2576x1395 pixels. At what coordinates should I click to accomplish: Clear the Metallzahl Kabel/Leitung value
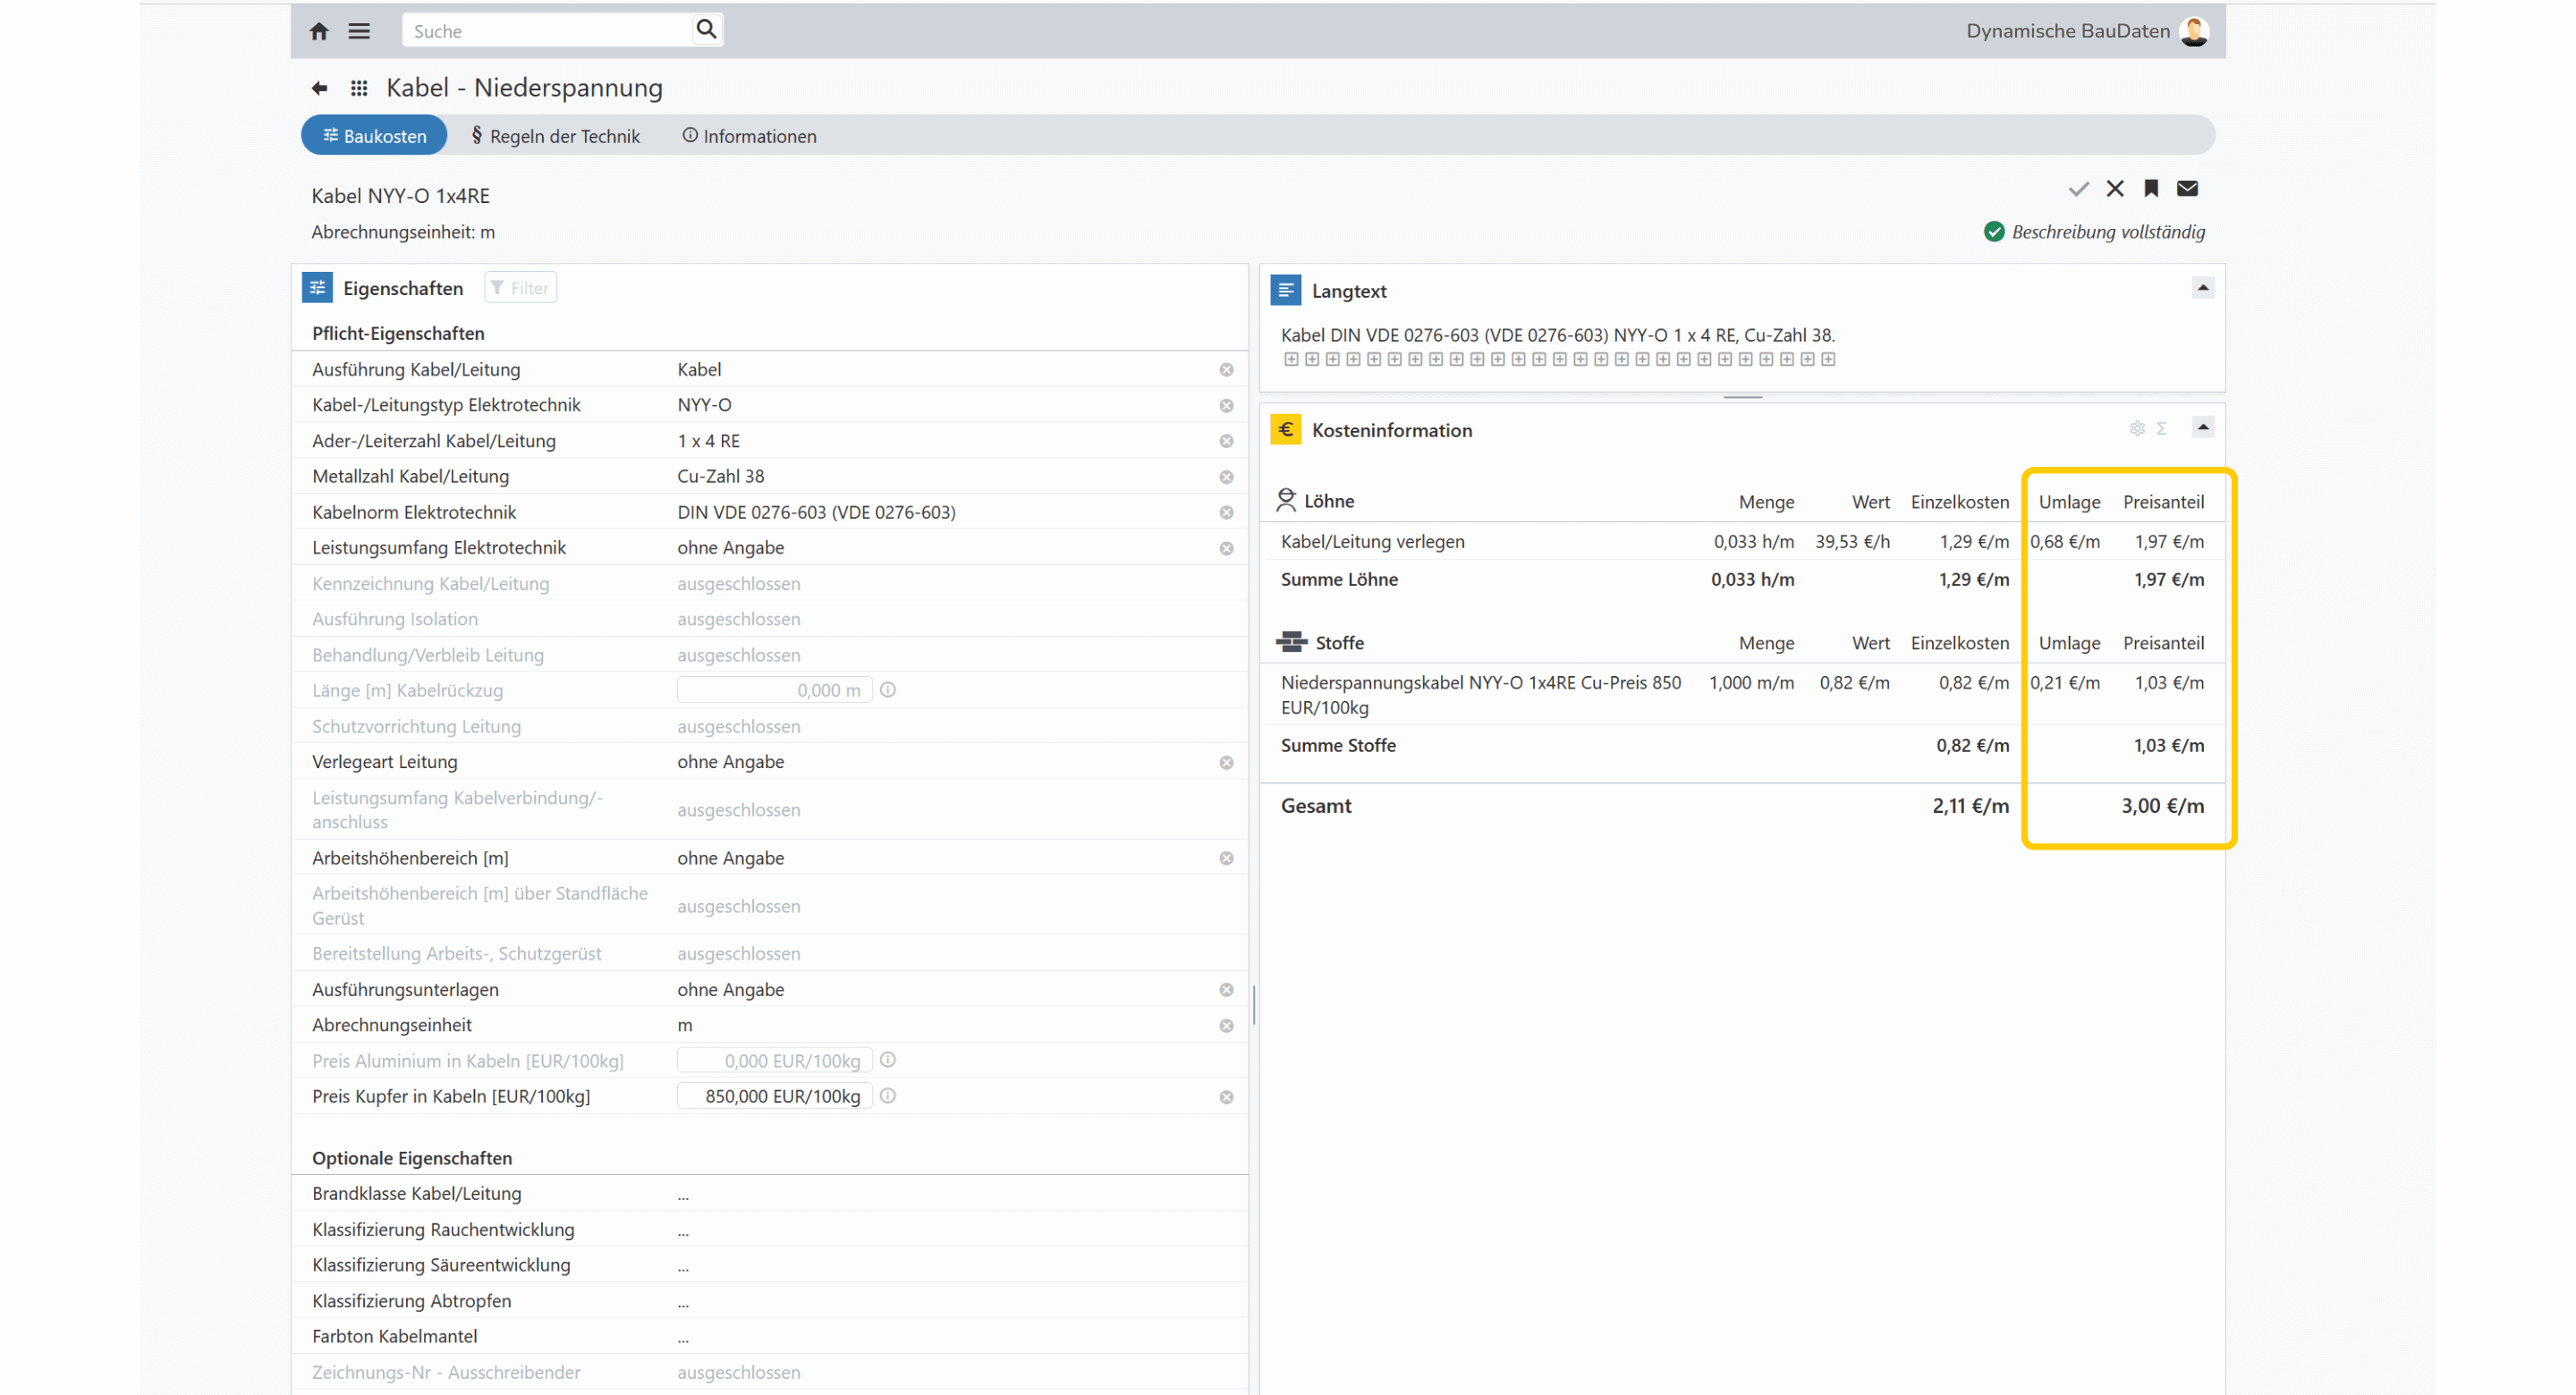(1226, 477)
